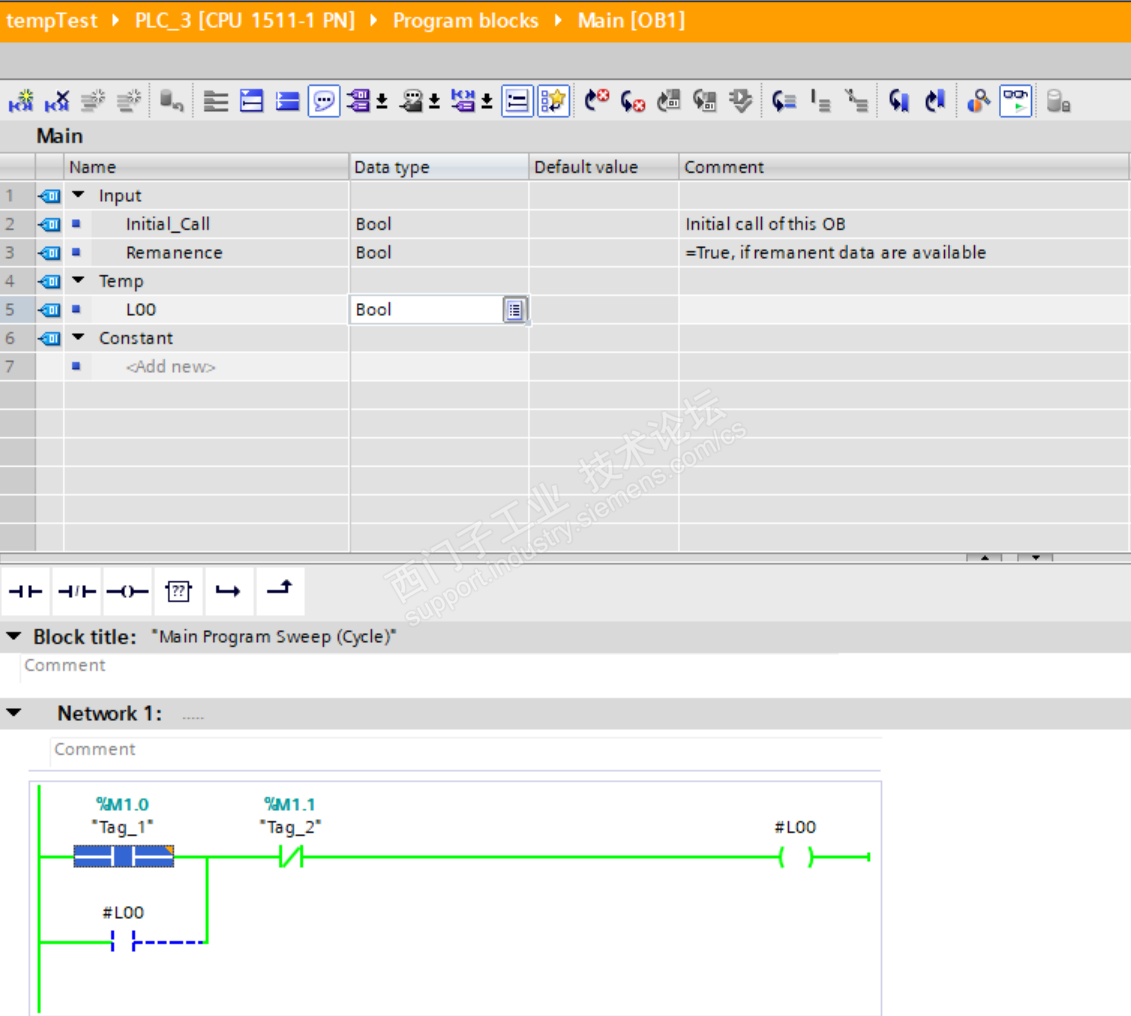The image size is (1131, 1016).
Task: Toggle network comments display button
Action: 323,101
